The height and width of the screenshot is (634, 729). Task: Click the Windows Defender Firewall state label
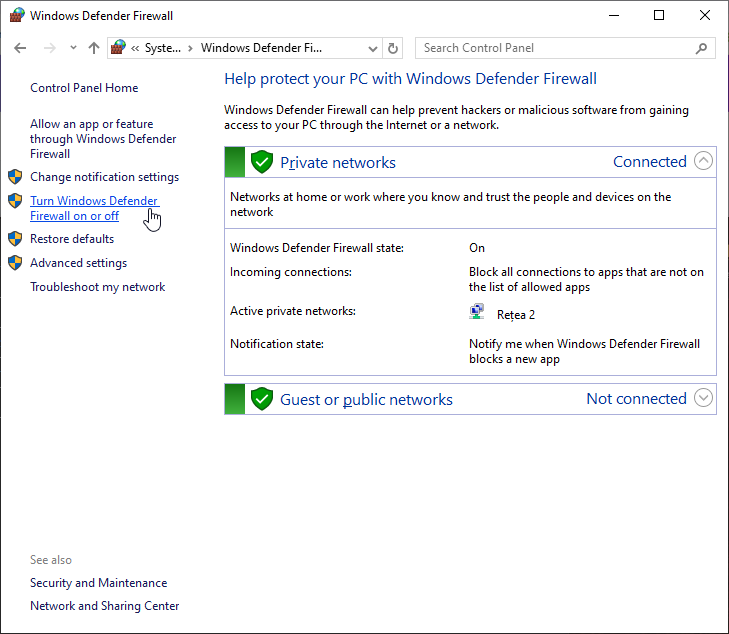pos(317,248)
